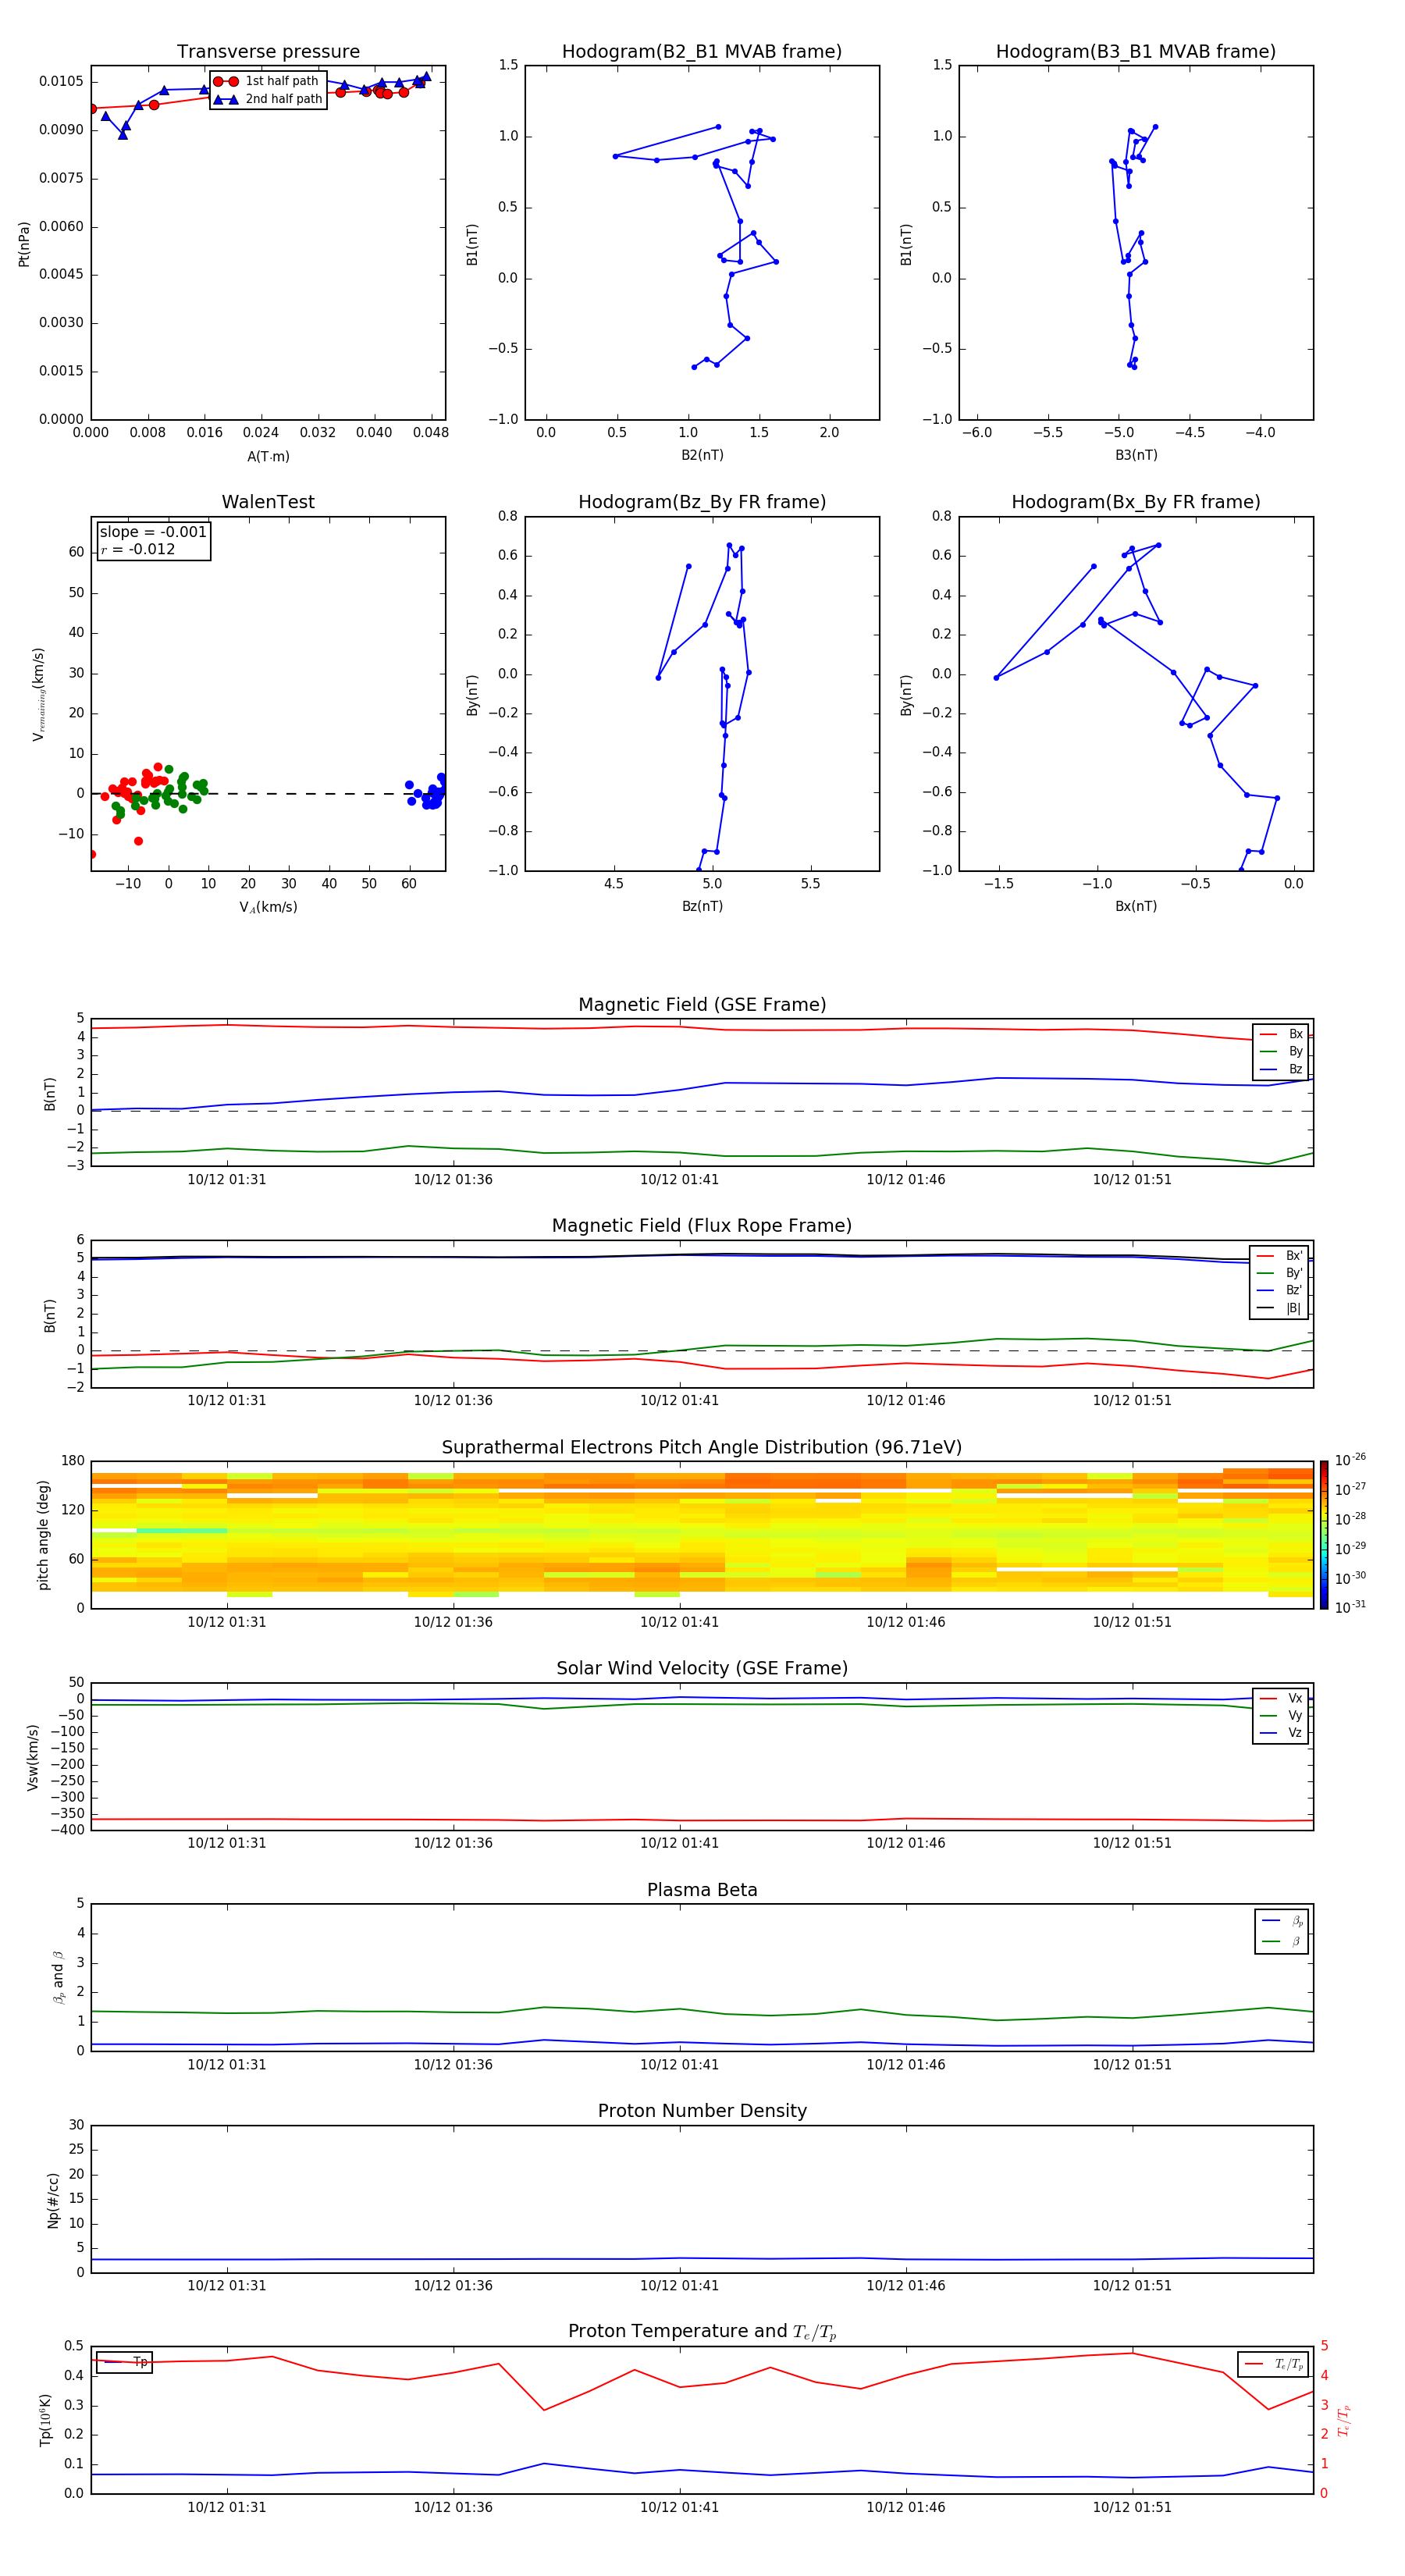Click the 10^-31 colorbar label
This screenshot has width=1405, height=2576.
[x=1350, y=1607]
